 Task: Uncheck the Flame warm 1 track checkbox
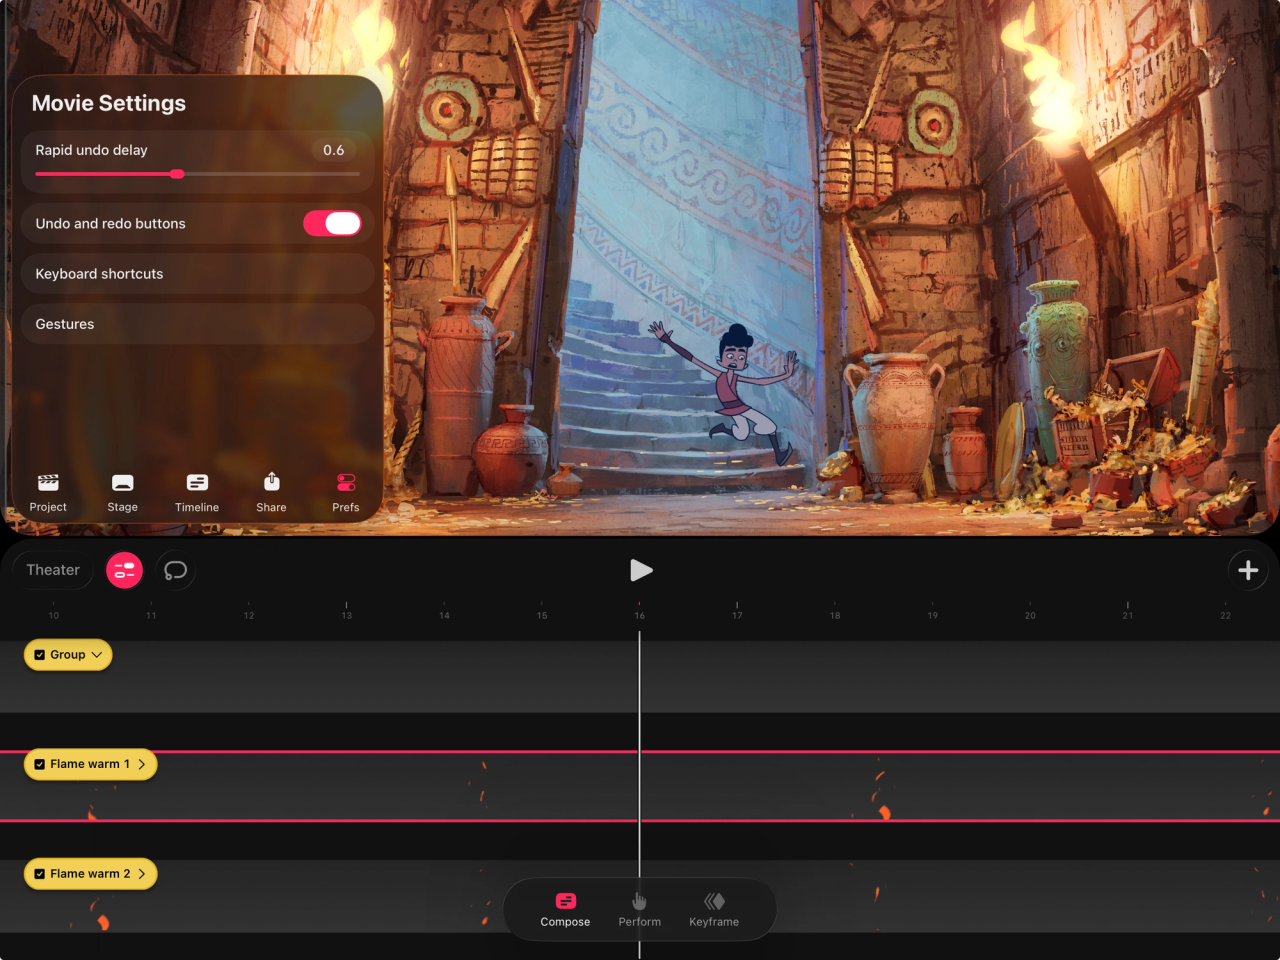[x=40, y=764]
